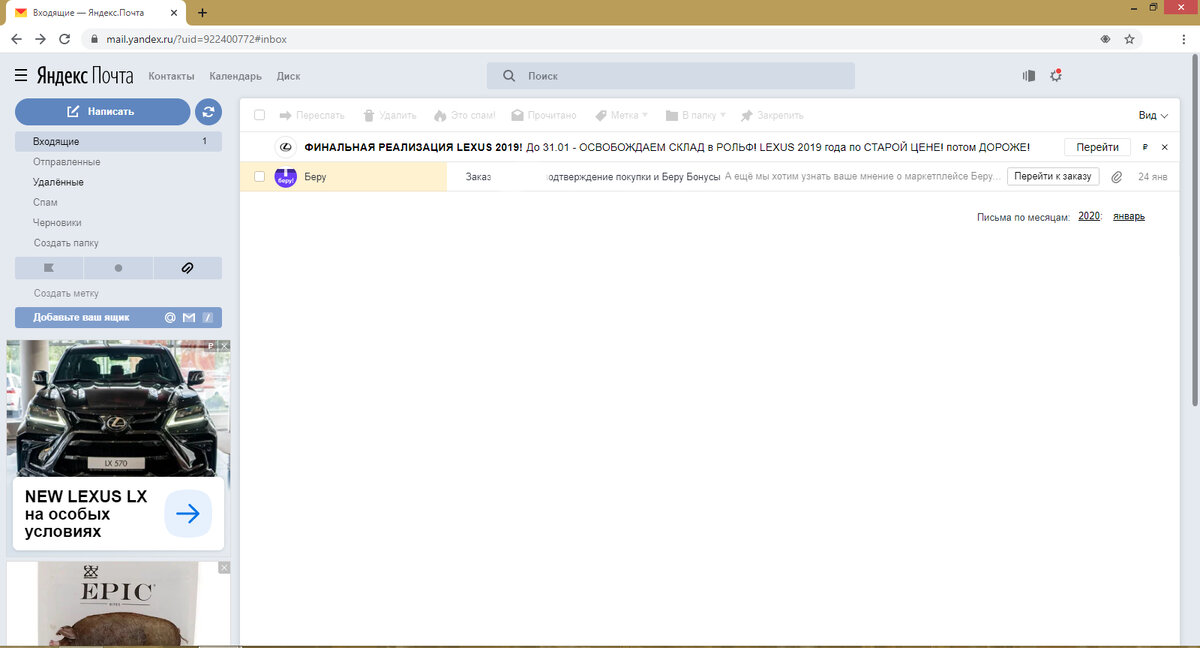Close the Lexus sidebar ad
The image size is (1200, 648).
pyautogui.click(x=225, y=346)
